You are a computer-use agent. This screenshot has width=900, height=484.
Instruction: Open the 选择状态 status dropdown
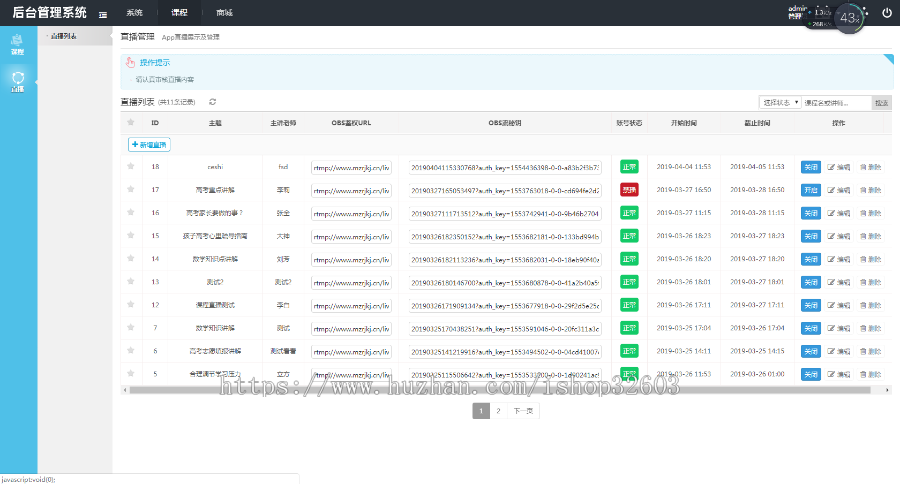point(780,102)
